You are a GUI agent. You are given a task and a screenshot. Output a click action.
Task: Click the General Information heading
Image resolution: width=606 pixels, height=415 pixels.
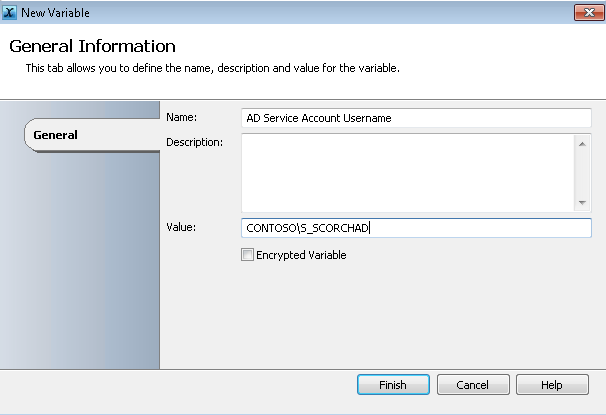92,46
